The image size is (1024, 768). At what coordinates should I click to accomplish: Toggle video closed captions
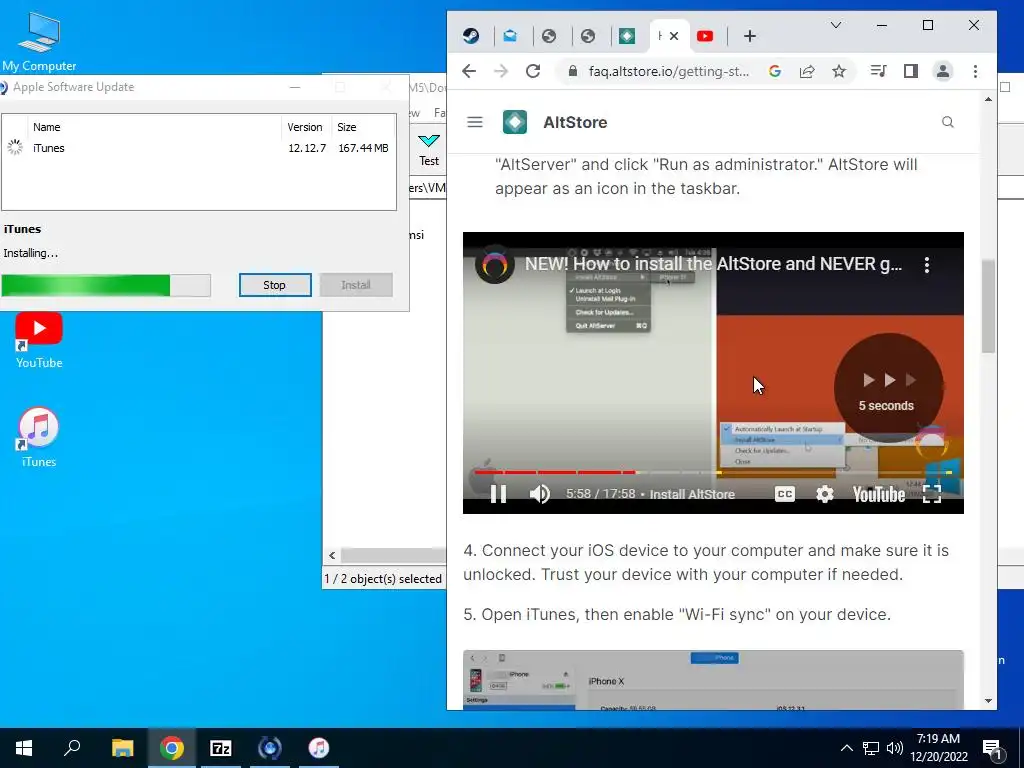(785, 494)
